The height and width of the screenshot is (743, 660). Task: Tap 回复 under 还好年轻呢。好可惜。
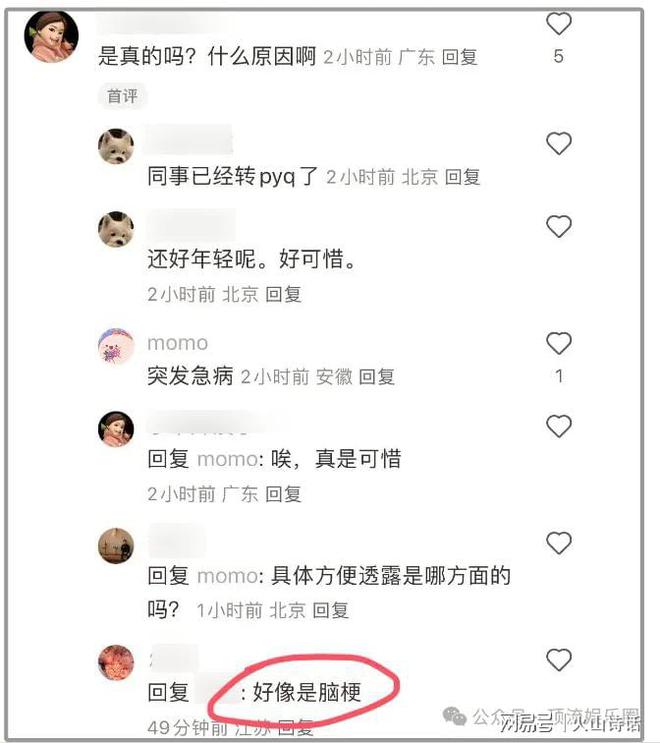point(283,294)
